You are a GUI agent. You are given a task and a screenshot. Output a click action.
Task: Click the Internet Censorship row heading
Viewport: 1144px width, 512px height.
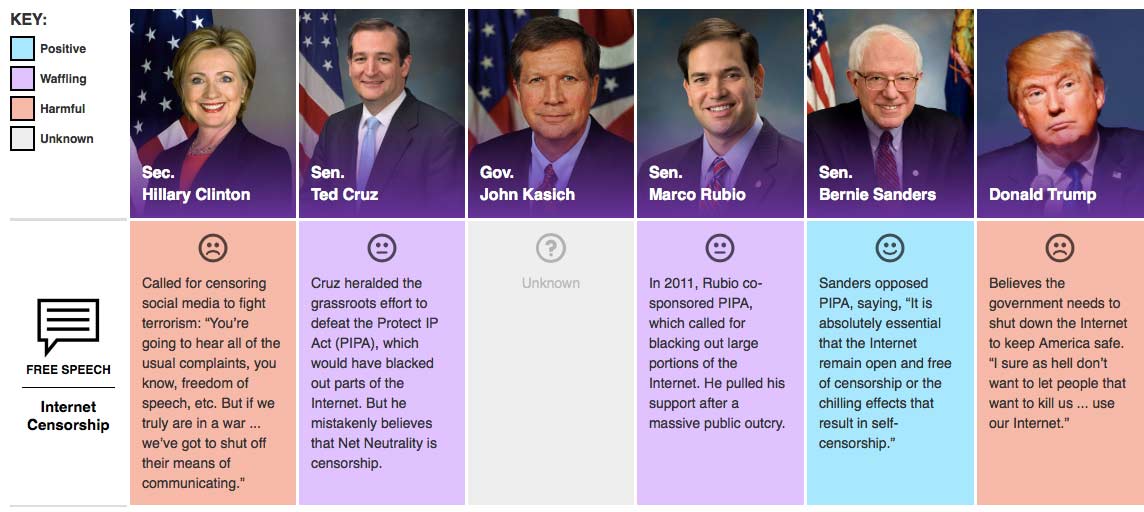68,416
